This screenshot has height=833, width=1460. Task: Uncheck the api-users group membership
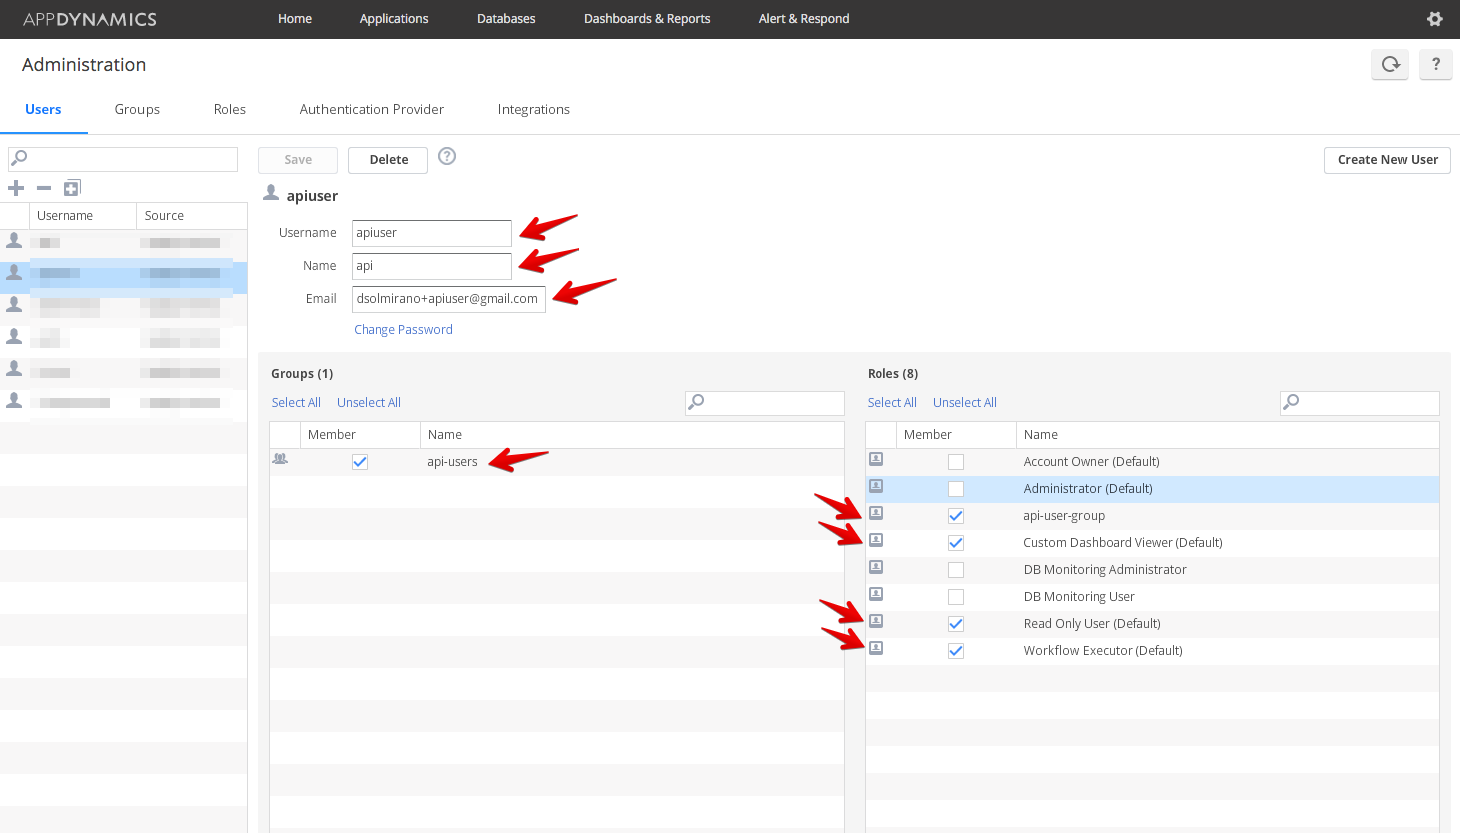pos(360,462)
